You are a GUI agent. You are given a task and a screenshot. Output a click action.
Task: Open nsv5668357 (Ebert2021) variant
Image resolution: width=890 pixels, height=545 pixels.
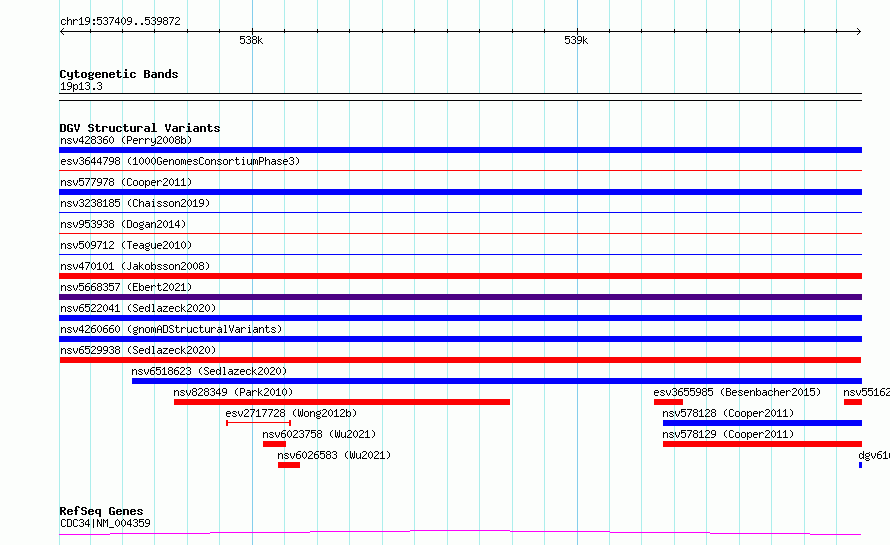126,287
